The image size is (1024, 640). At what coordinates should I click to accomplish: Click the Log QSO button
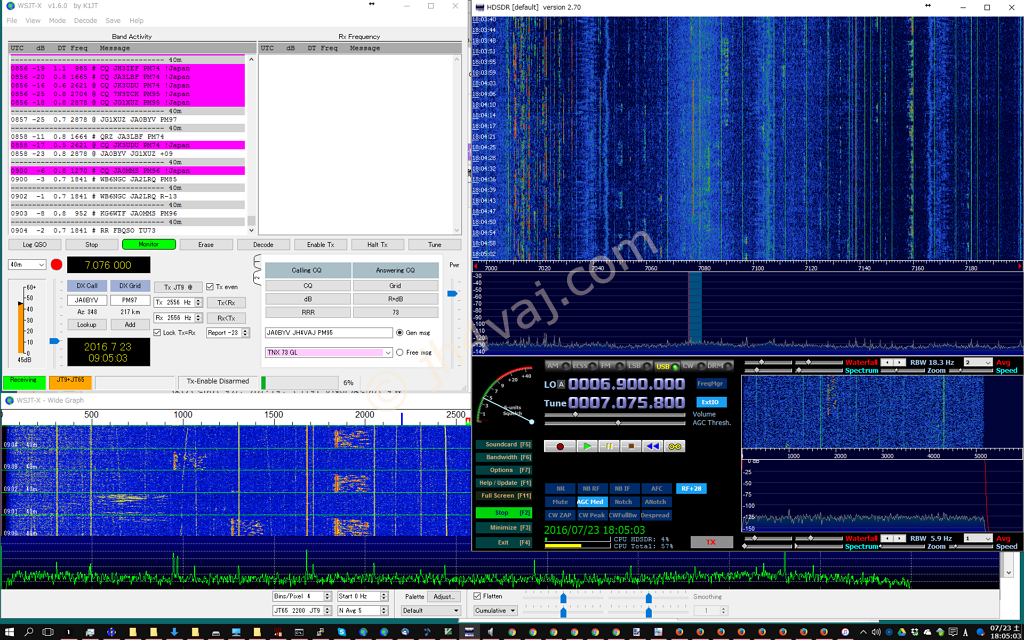coord(35,244)
